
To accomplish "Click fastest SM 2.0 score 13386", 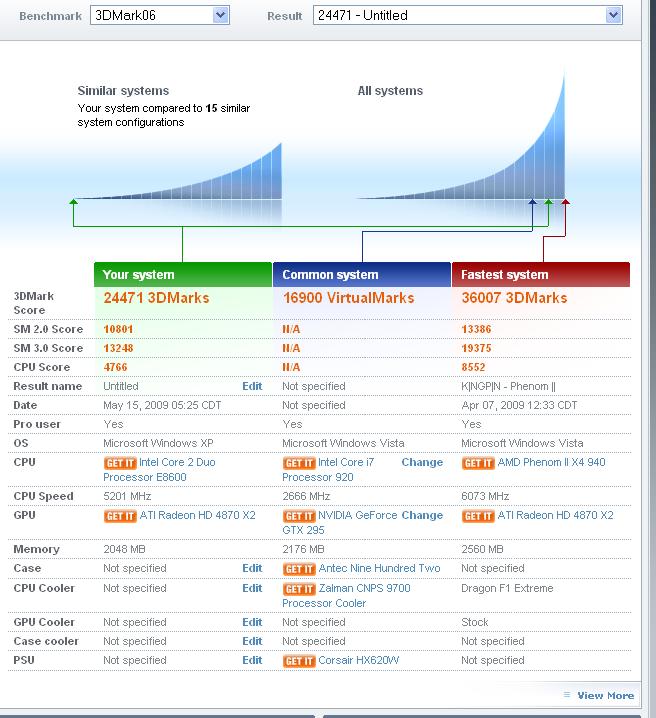I will (476, 329).
